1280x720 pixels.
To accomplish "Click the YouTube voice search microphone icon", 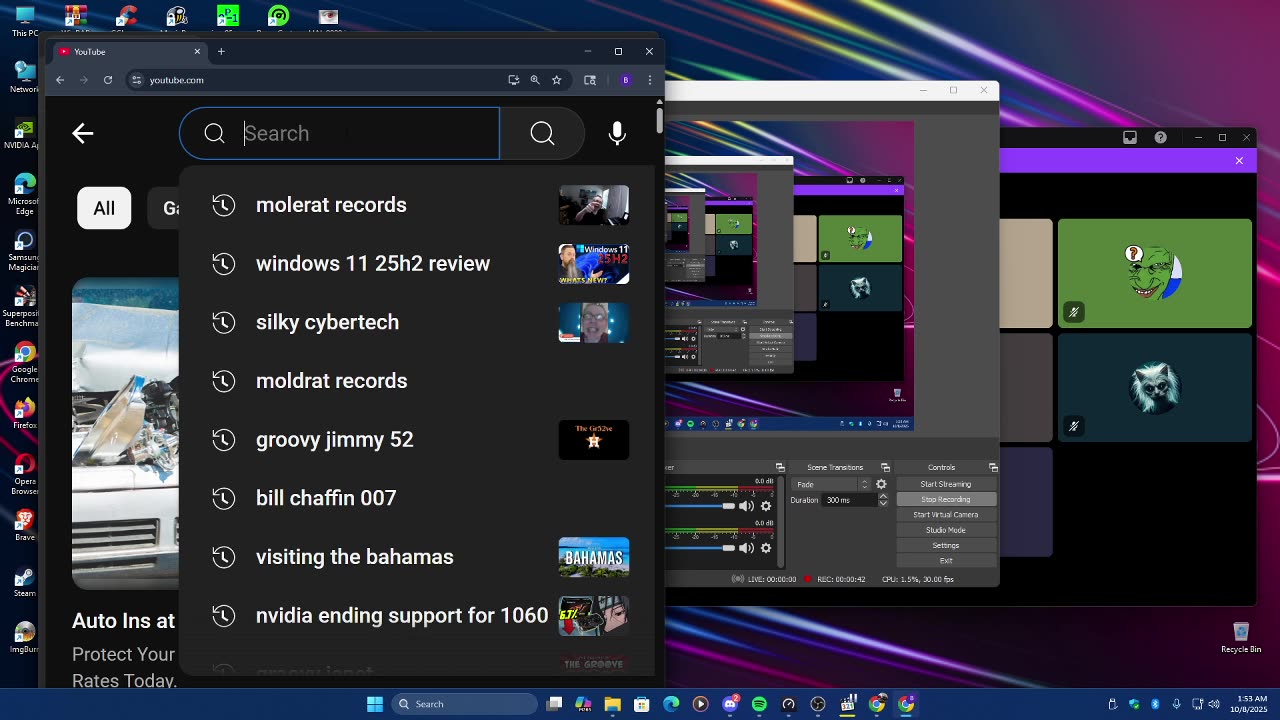I will [617, 133].
